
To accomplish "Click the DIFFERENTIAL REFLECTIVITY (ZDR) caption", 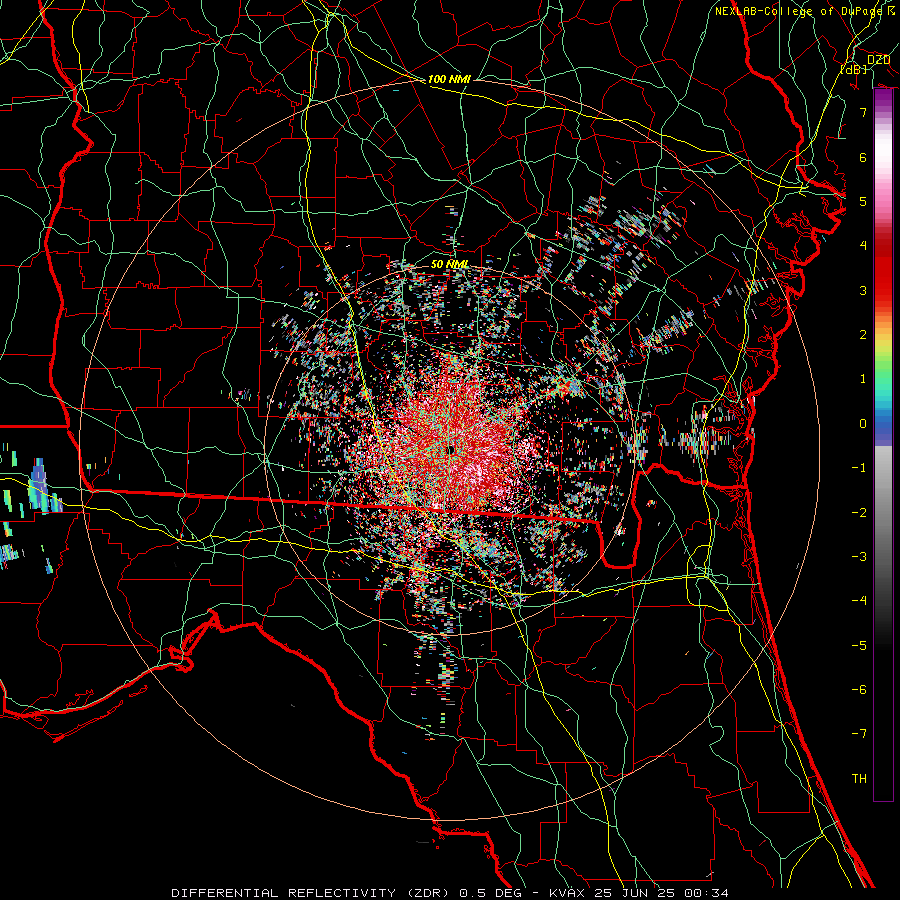I will tap(312, 893).
